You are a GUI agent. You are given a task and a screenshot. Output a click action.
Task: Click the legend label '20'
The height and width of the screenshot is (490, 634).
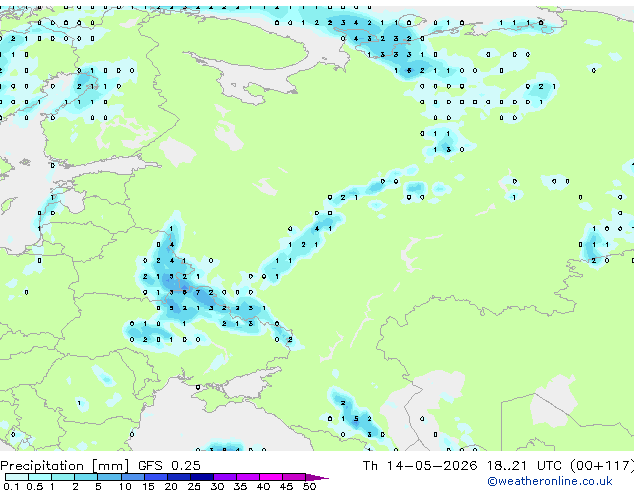[171, 486]
